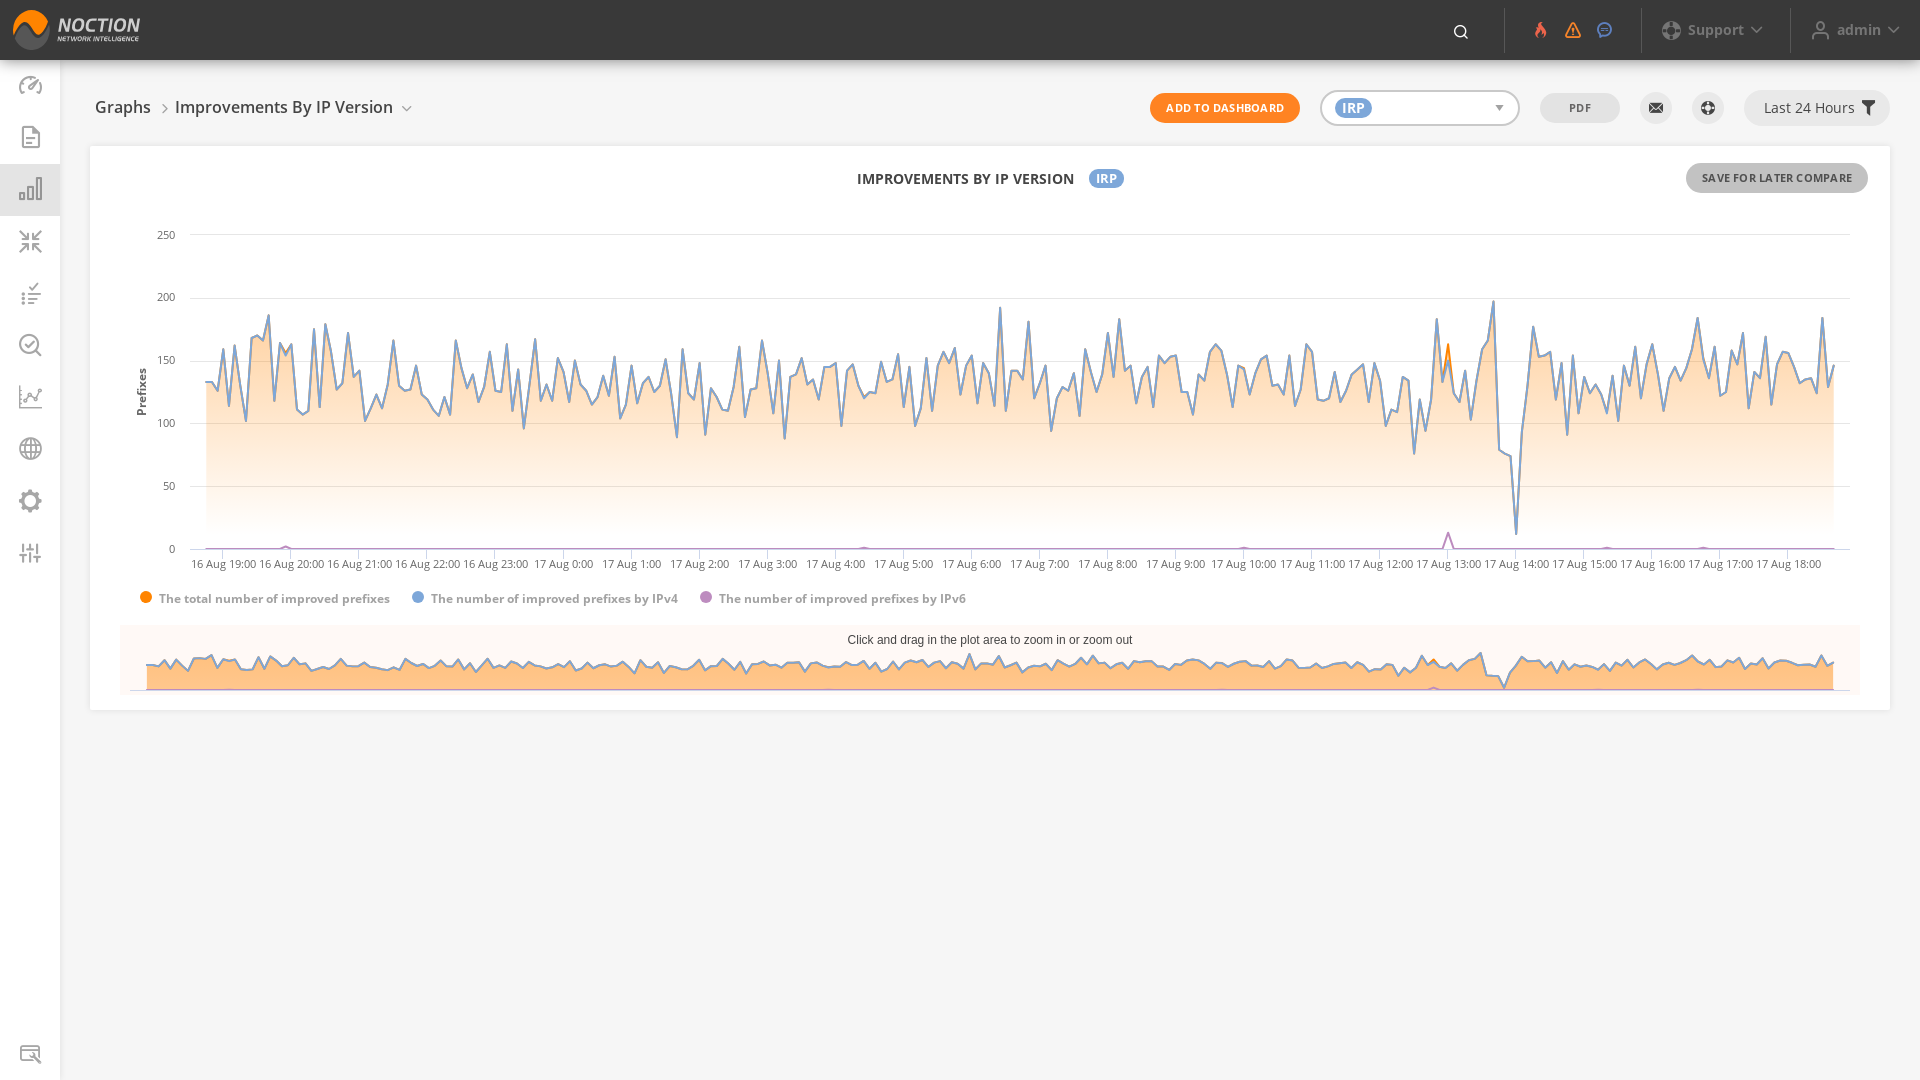Open the Support dropdown menu
This screenshot has height=1080, width=1920.
(x=1713, y=30)
